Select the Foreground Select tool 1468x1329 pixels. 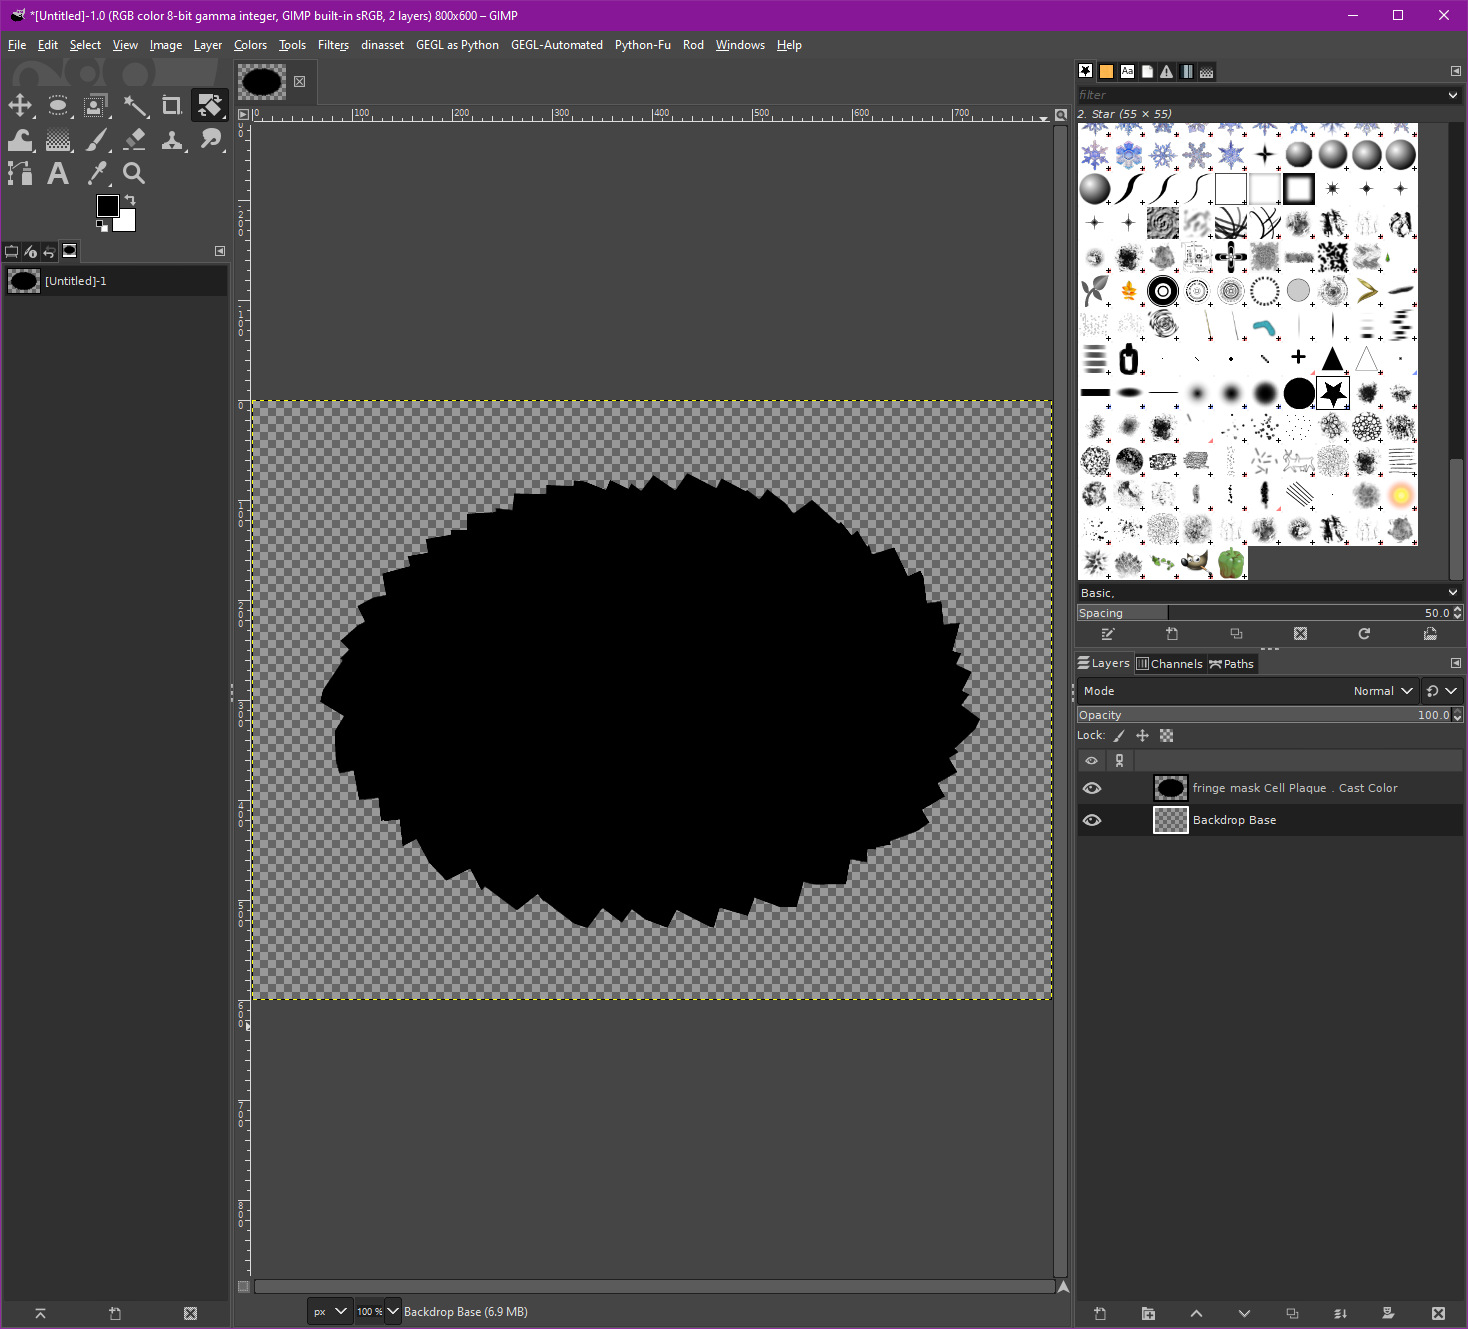pos(96,105)
